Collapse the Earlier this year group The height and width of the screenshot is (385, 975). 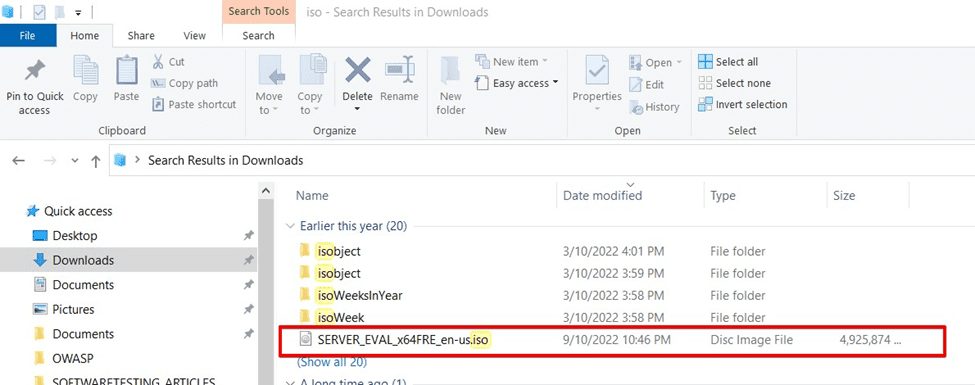[290, 226]
